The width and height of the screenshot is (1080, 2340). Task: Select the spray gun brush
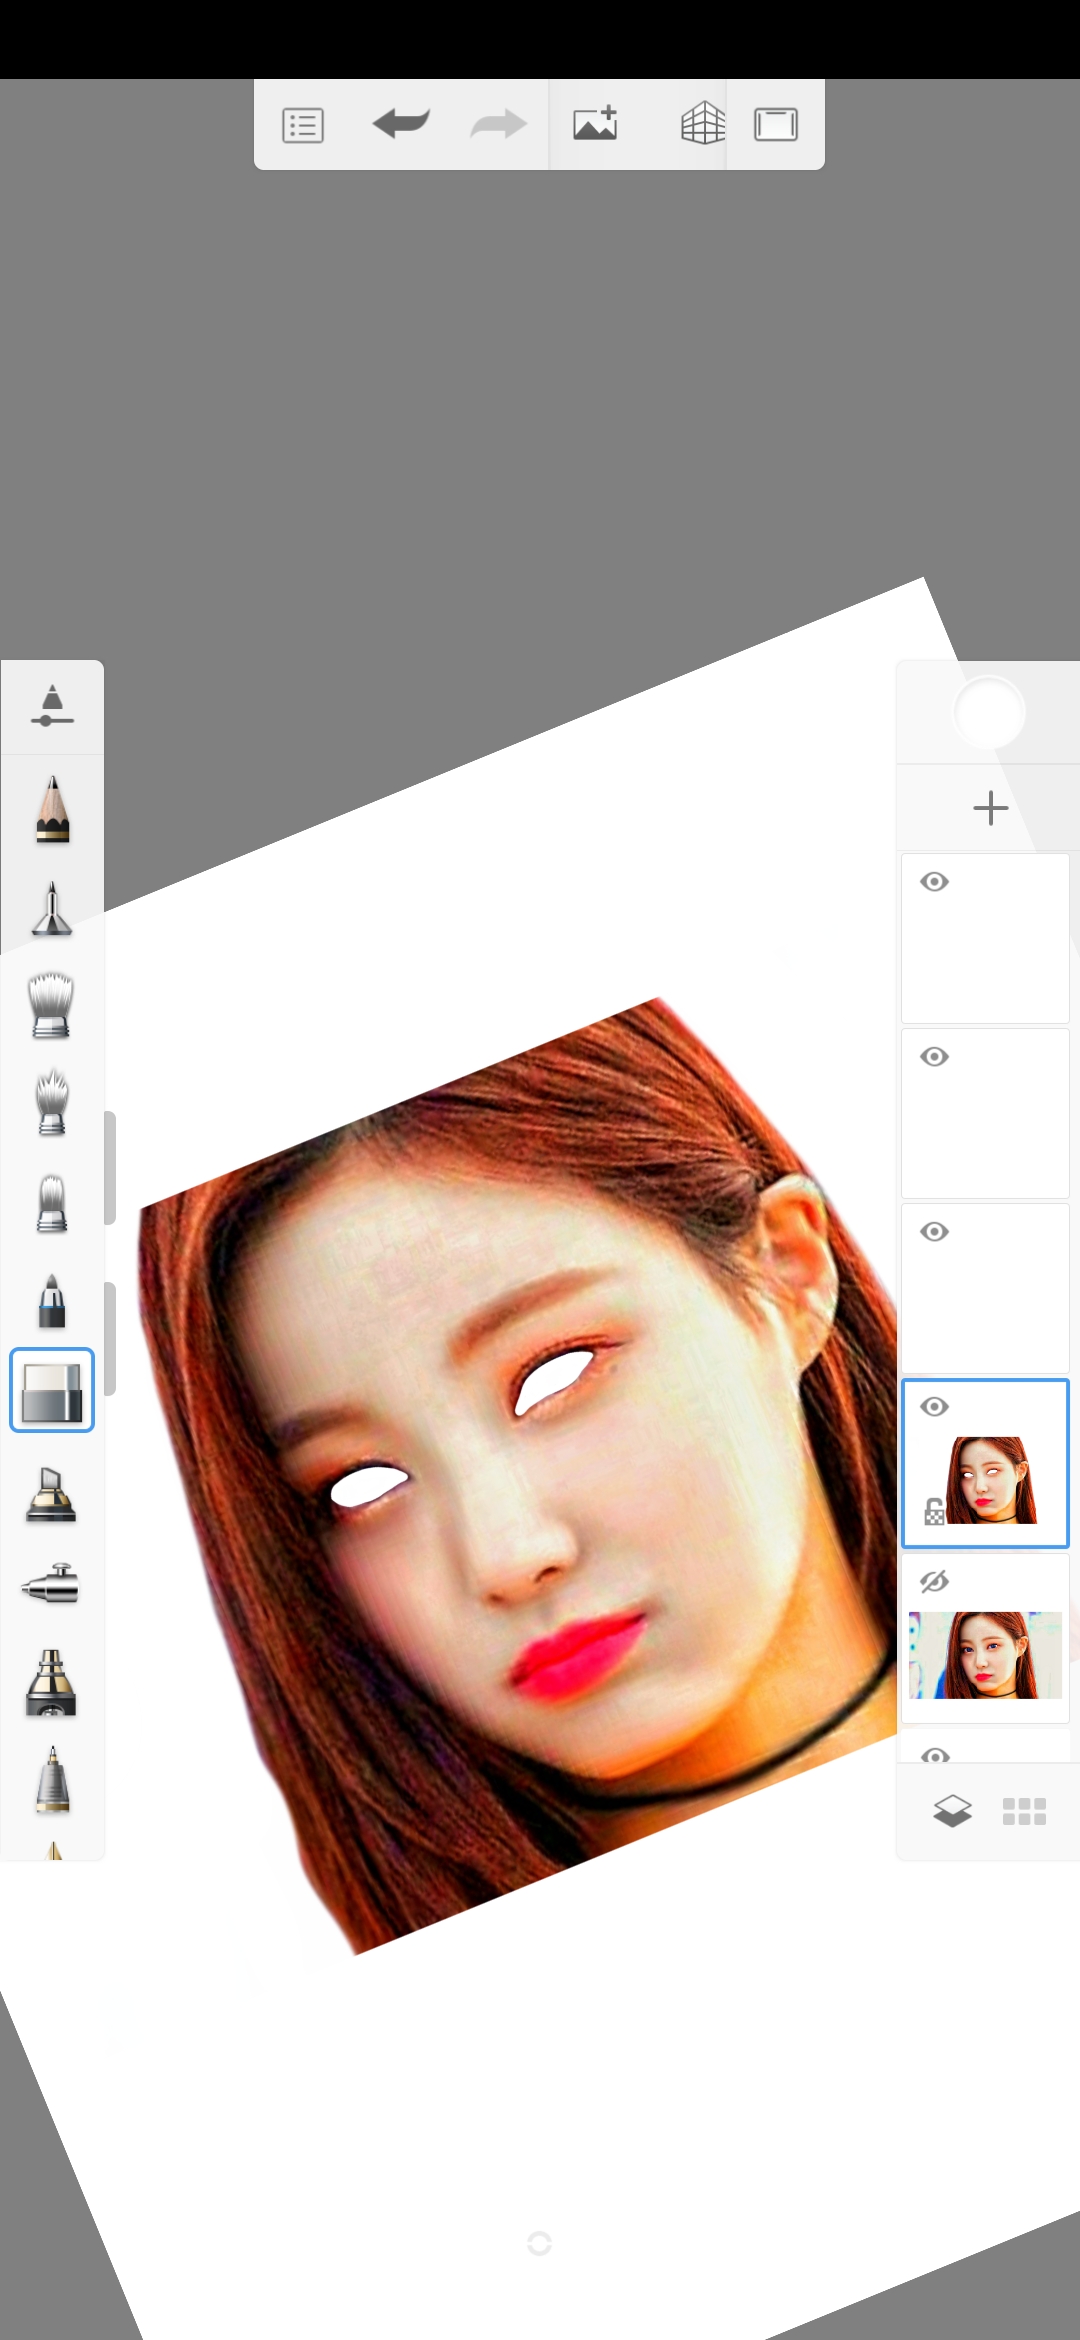coord(52,1585)
